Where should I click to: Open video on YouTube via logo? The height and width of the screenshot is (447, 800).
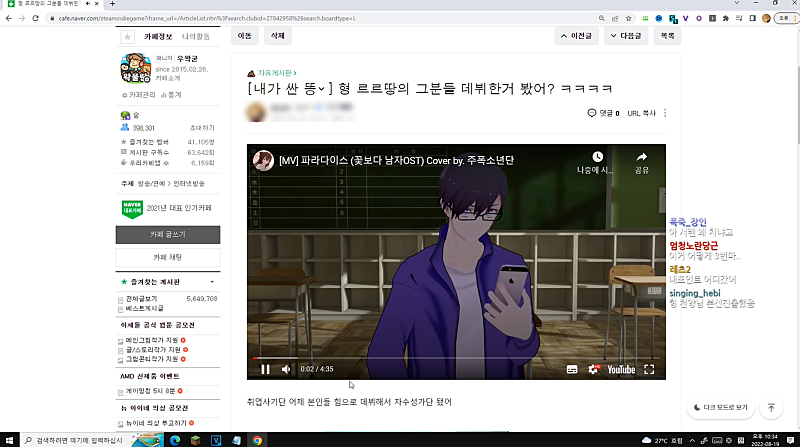(621, 369)
